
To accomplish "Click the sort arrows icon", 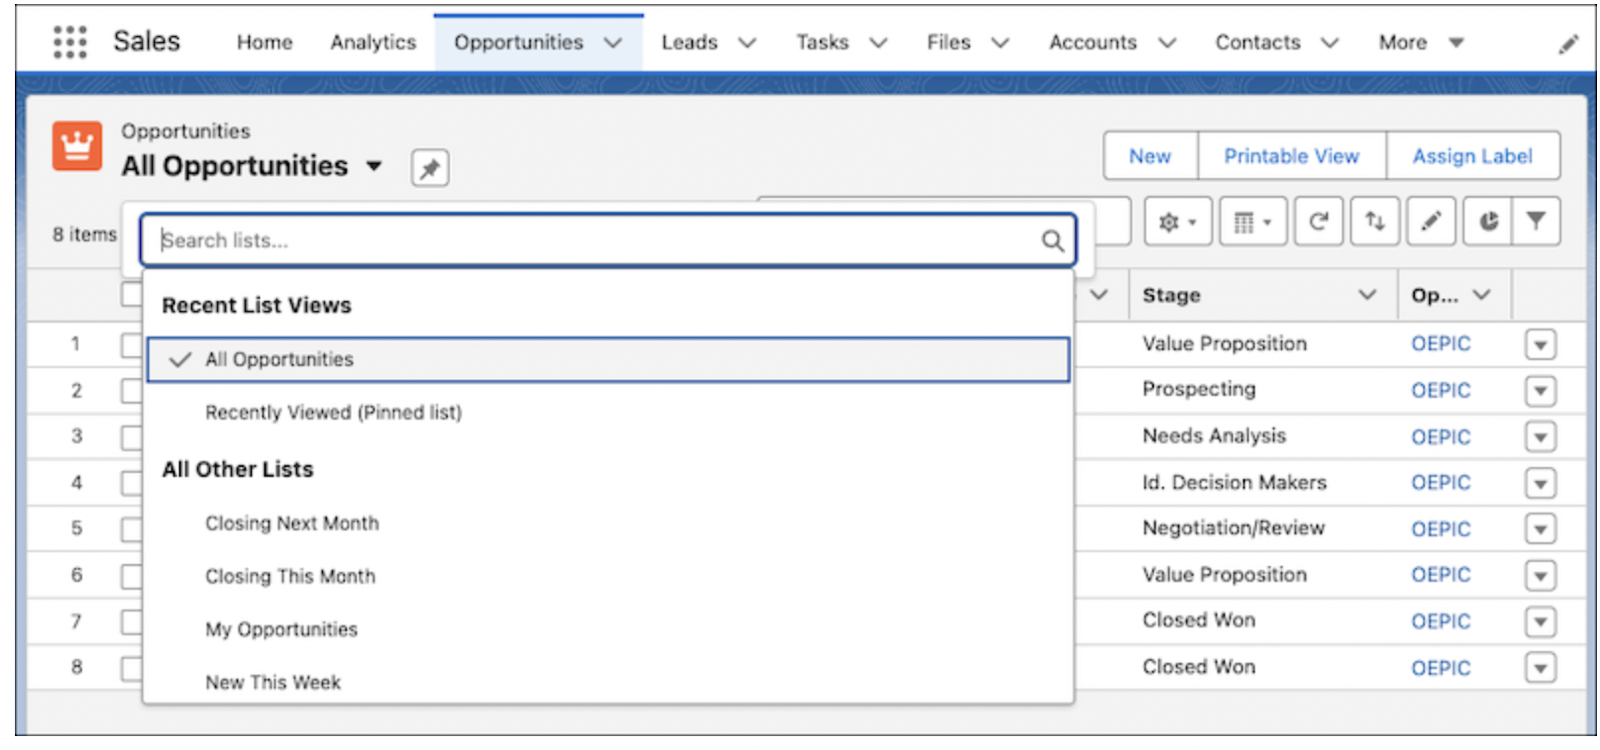I will (1375, 222).
